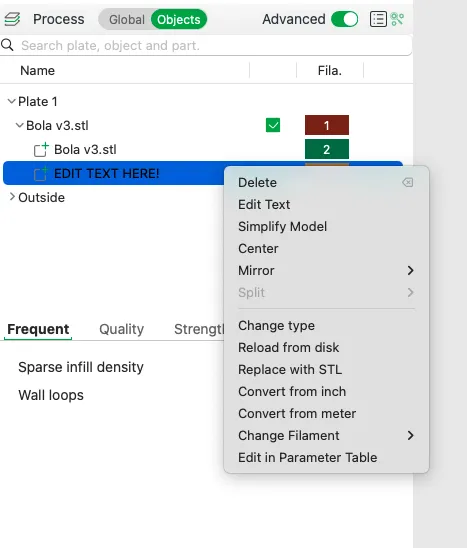Click the search magnifier icon
Image resolution: width=467 pixels, height=548 pixels.
[x=7, y=45]
